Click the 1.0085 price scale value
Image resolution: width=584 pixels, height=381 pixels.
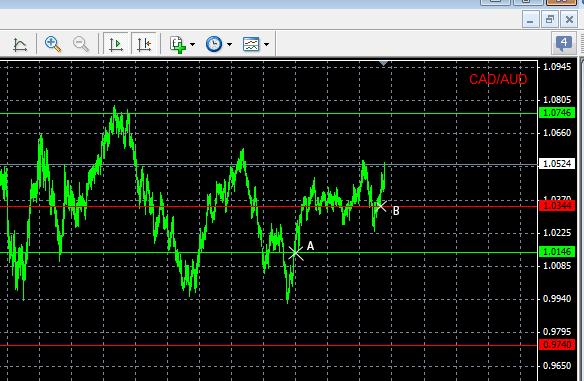click(x=557, y=266)
